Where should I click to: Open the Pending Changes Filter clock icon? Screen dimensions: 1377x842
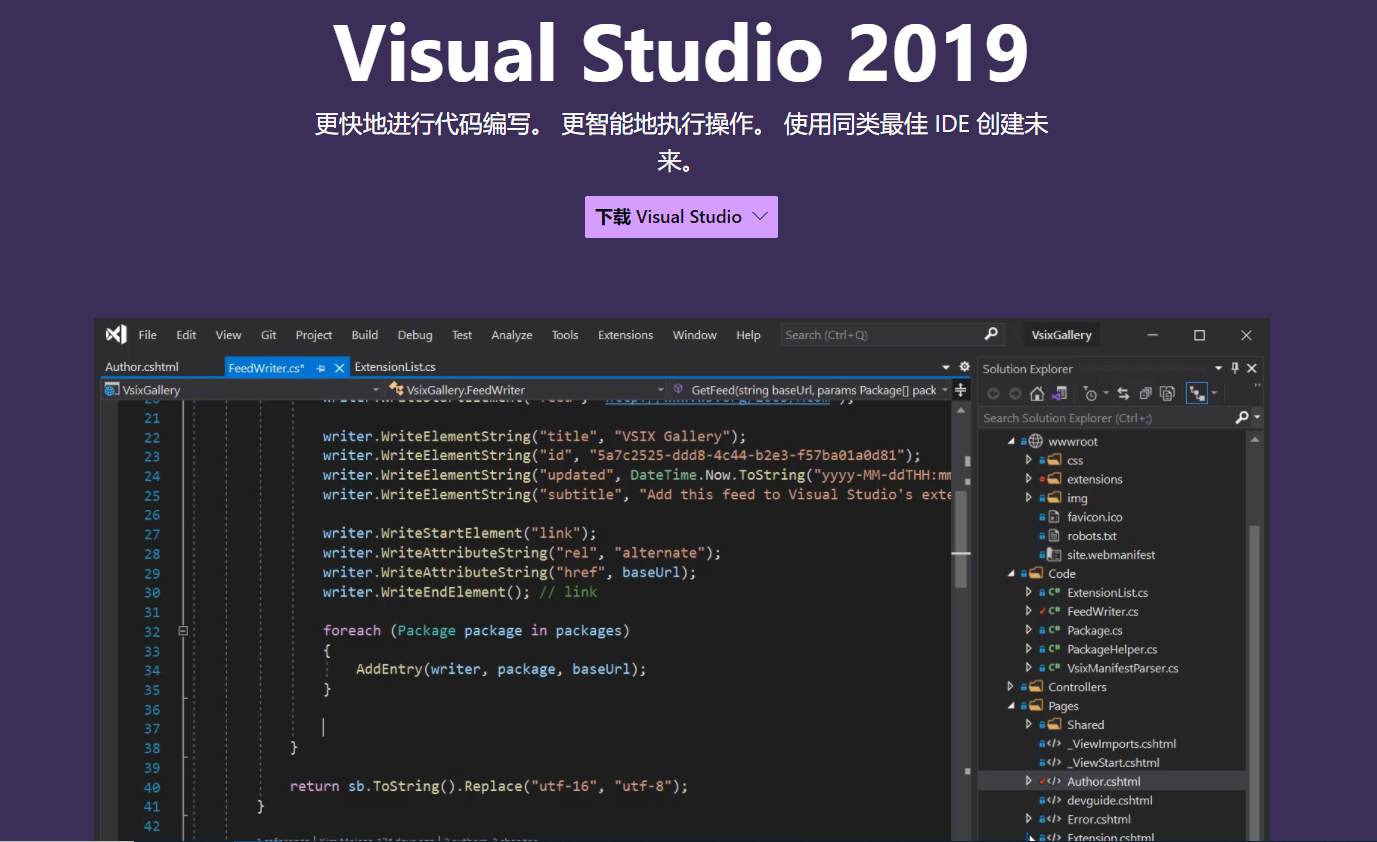(x=1090, y=394)
